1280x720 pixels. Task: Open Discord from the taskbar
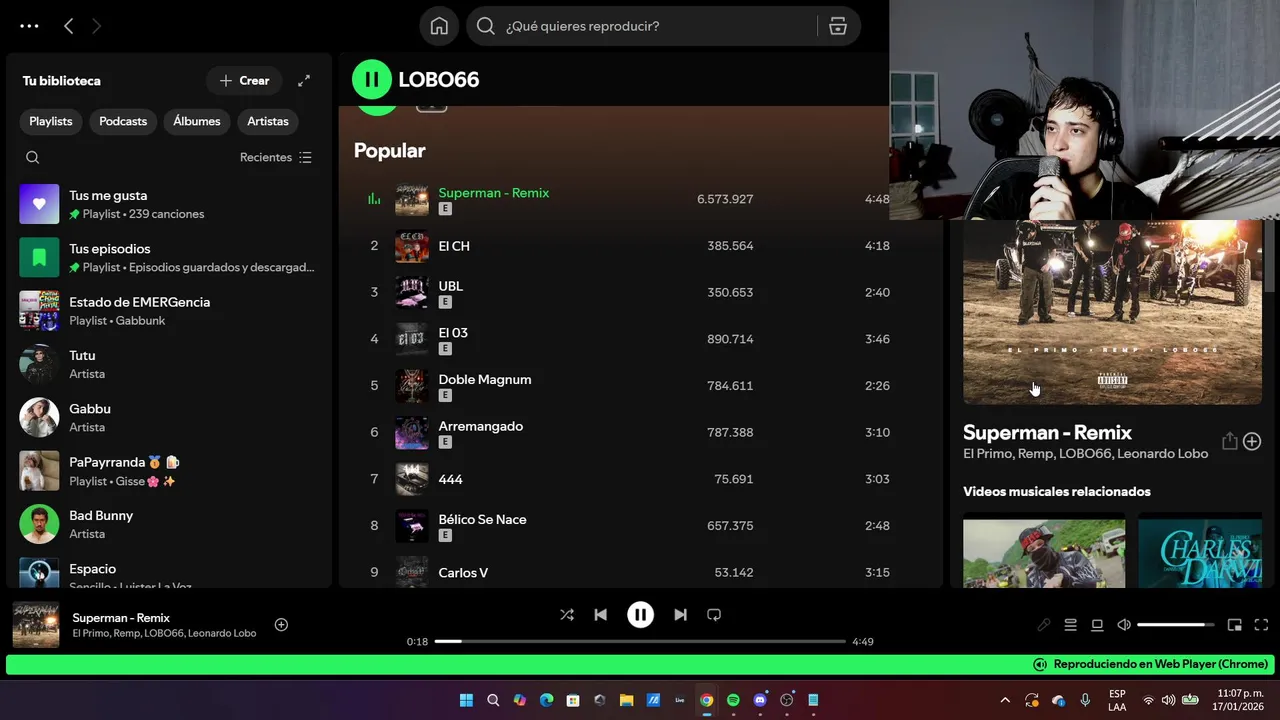point(760,700)
